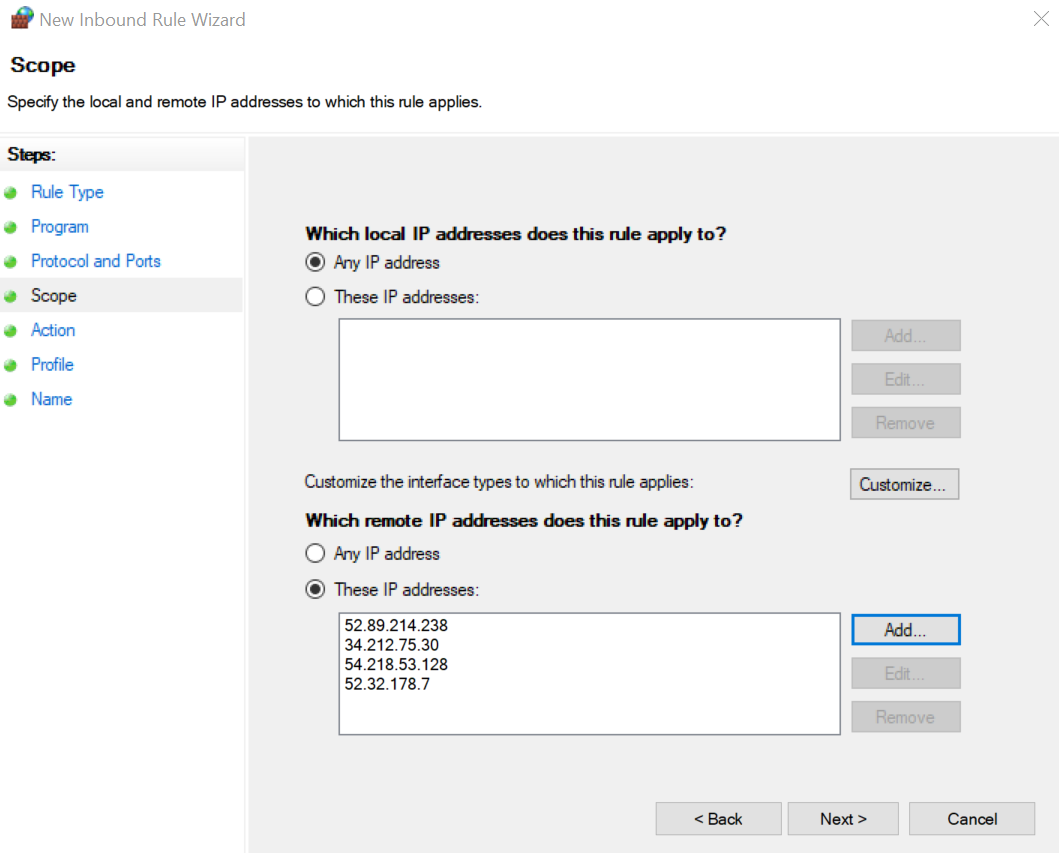Click Add for local IP addresses
Viewport: 1059px width, 853px height.
pyautogui.click(x=905, y=336)
